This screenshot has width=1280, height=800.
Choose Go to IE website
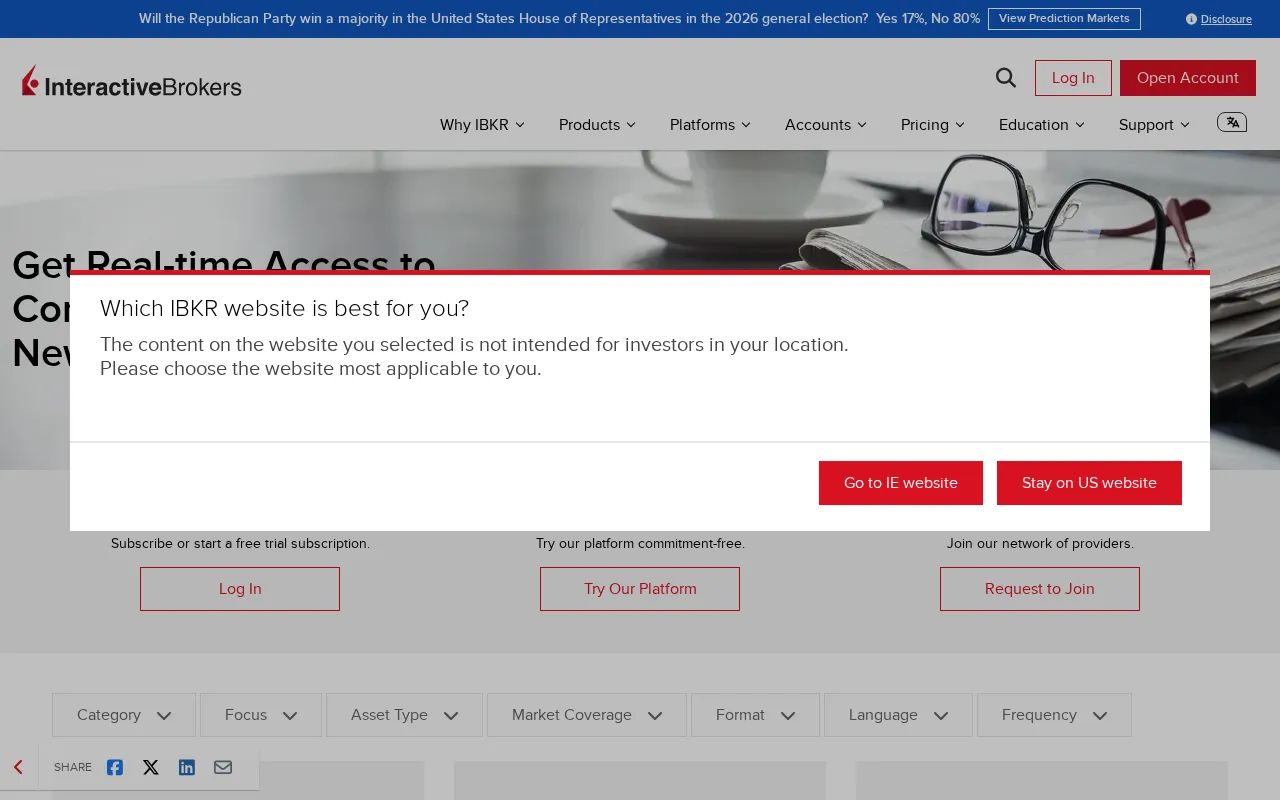901,483
